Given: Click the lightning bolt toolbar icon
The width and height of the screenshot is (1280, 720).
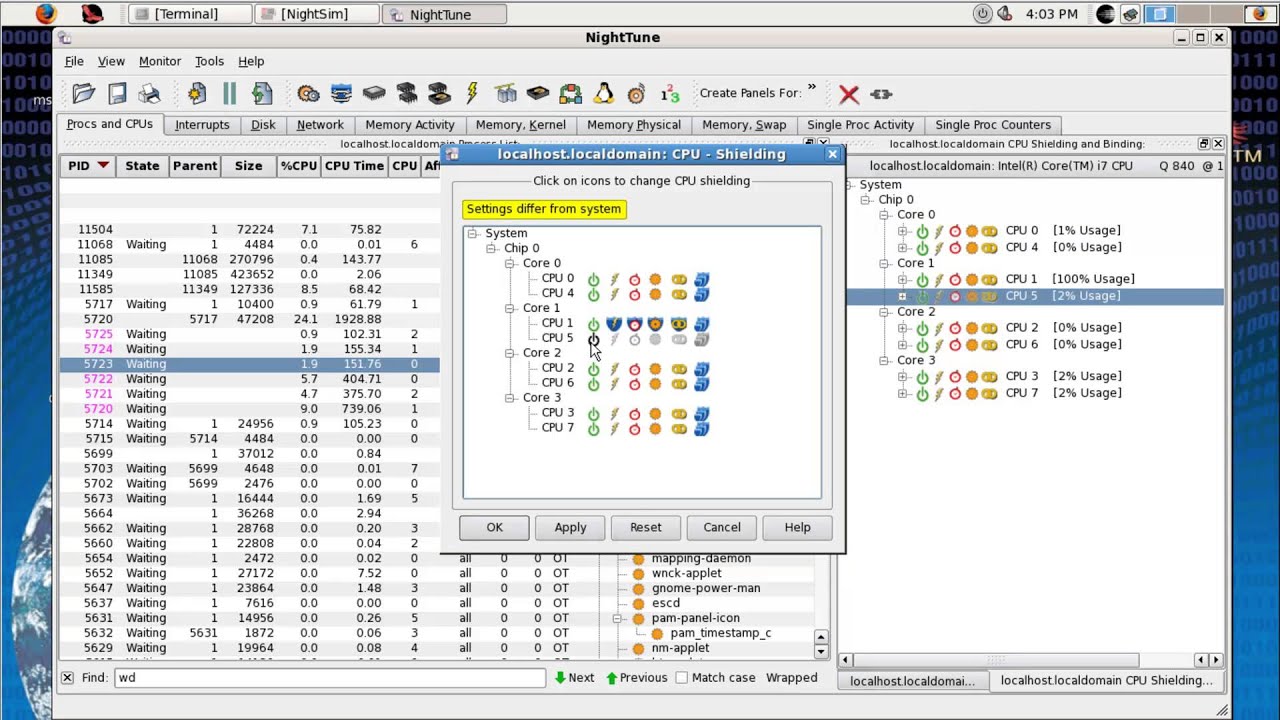Looking at the screenshot, I should point(472,94).
